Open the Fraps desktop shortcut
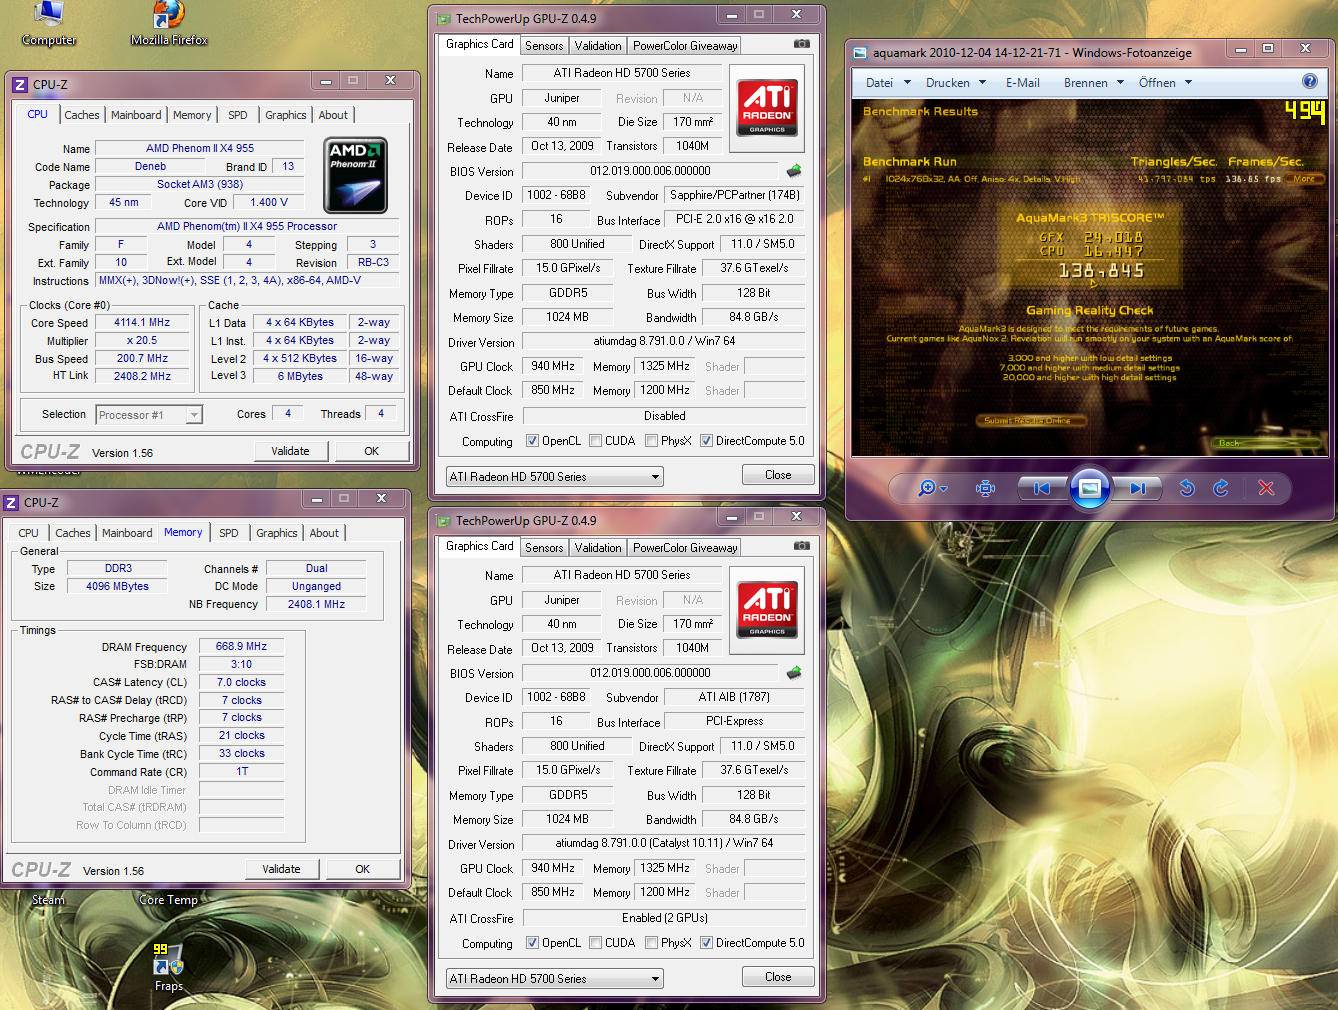The width and height of the screenshot is (1338, 1010). click(168, 967)
